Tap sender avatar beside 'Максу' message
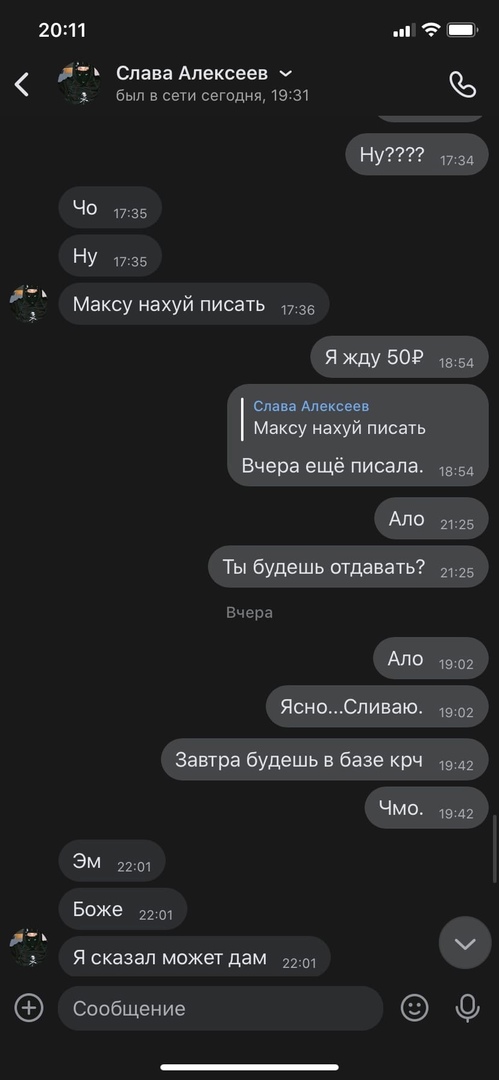 pyautogui.click(x=29, y=304)
